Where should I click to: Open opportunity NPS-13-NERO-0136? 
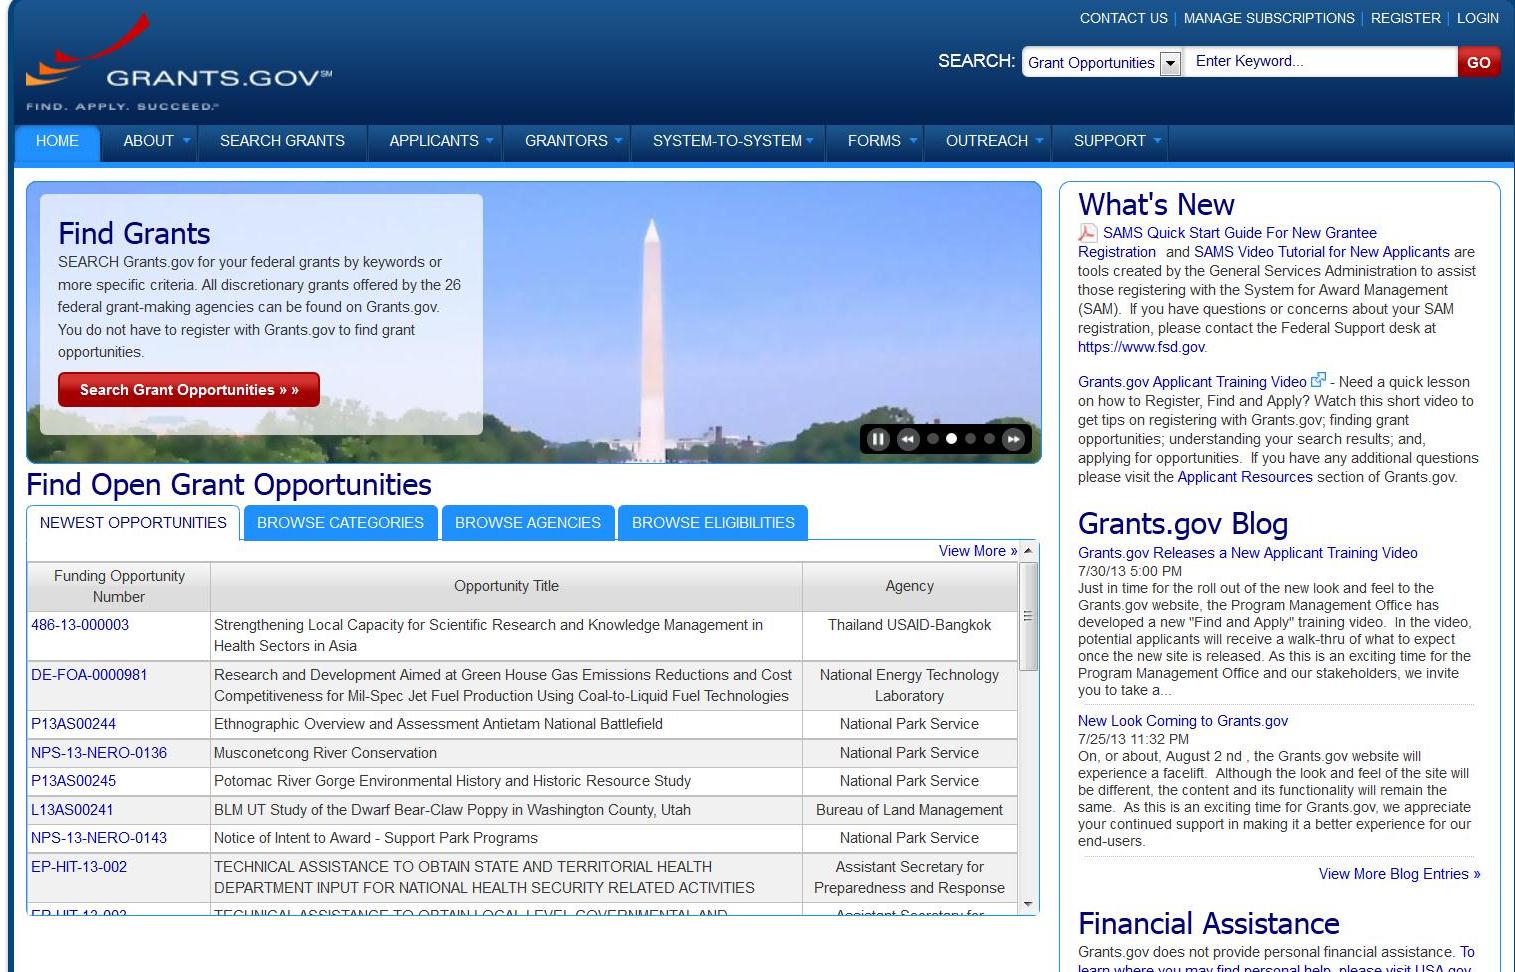pos(99,753)
